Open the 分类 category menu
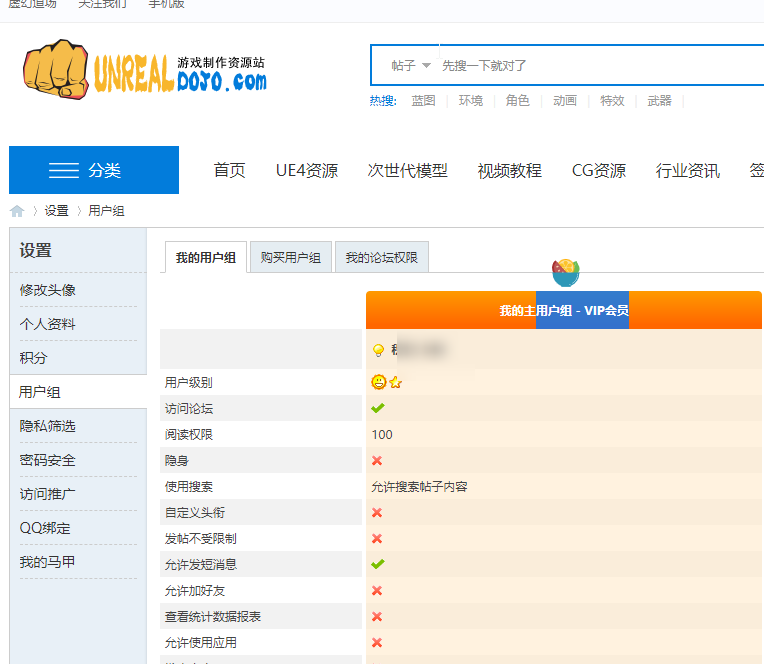The image size is (764, 664). [x=94, y=170]
